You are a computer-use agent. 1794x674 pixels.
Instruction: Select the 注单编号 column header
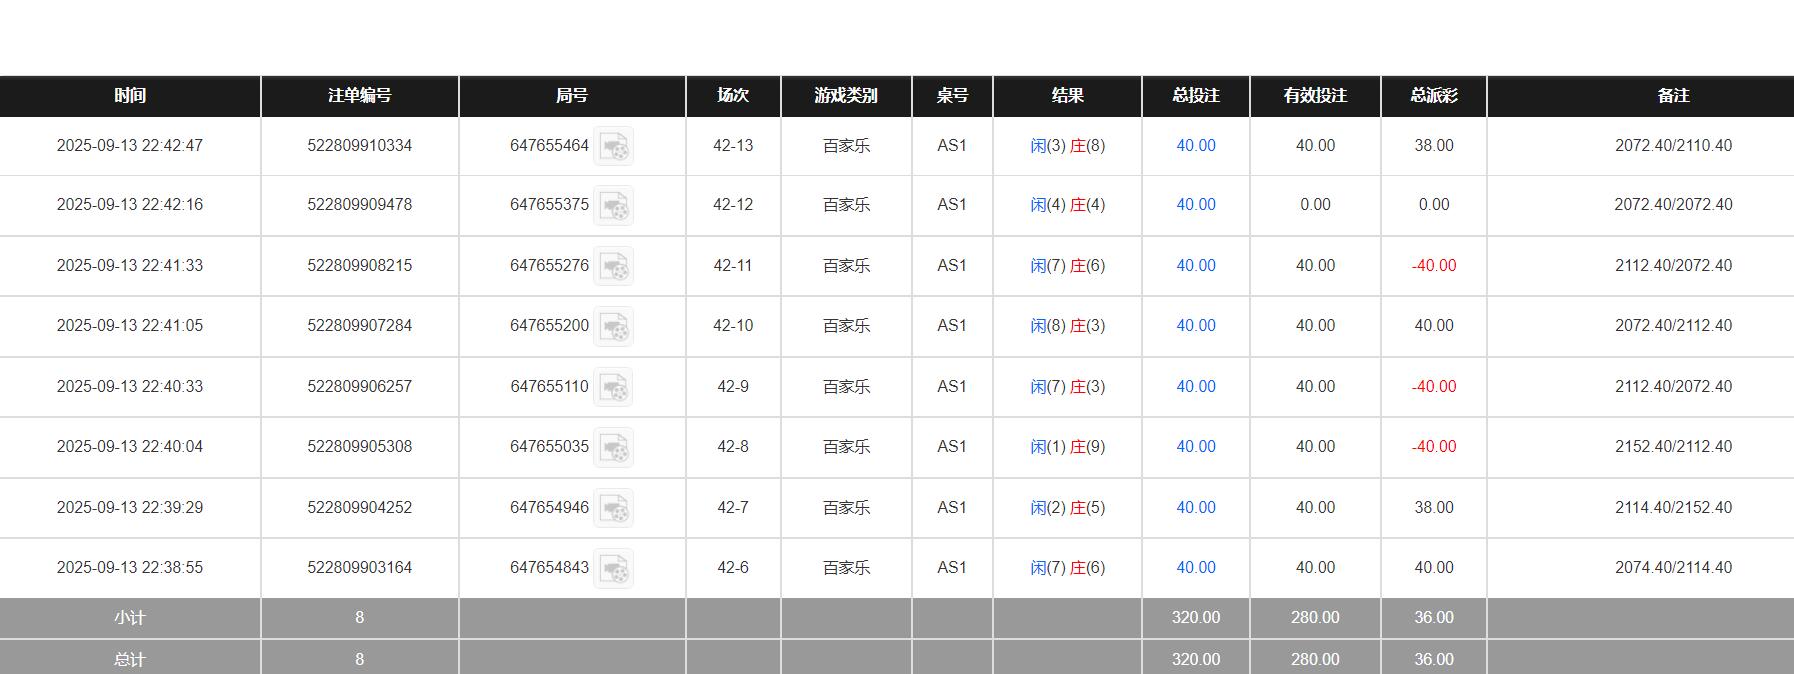click(359, 96)
